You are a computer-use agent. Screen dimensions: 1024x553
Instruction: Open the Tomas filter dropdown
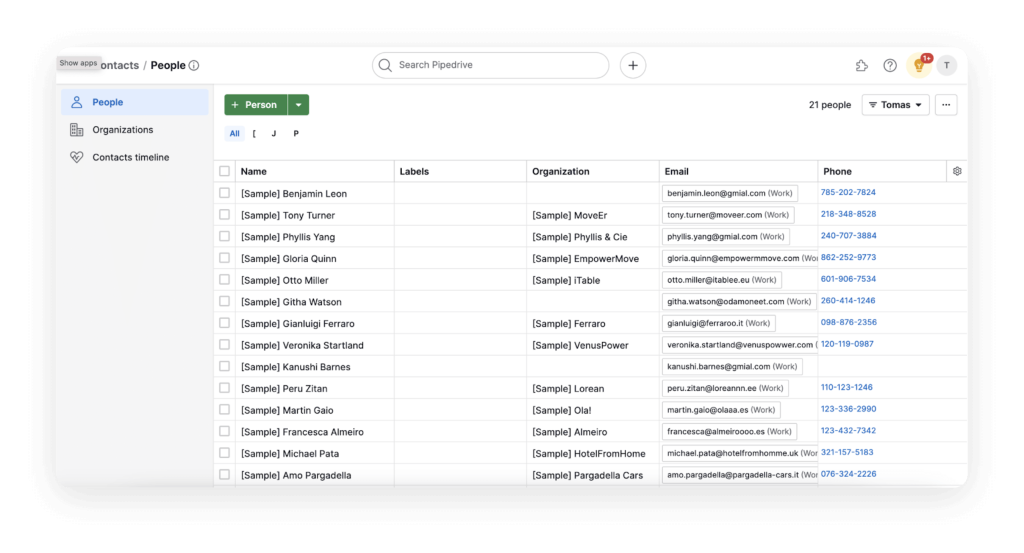coord(895,104)
